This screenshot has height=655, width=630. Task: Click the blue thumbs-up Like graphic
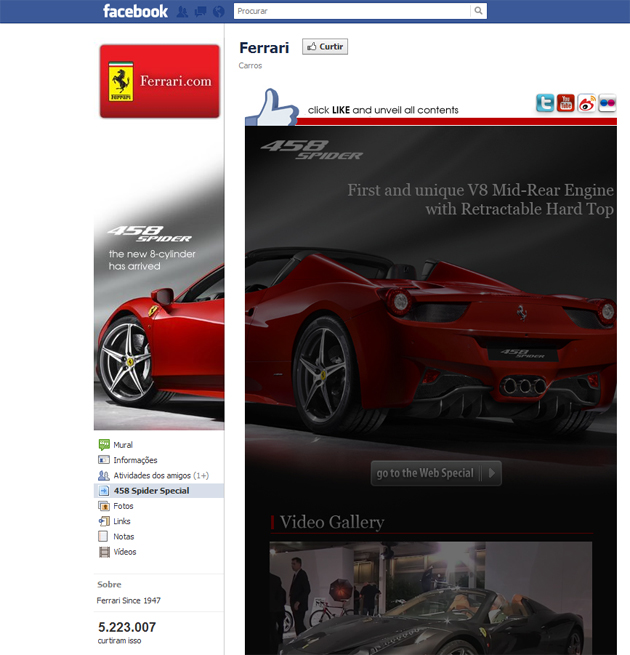pyautogui.click(x=273, y=107)
